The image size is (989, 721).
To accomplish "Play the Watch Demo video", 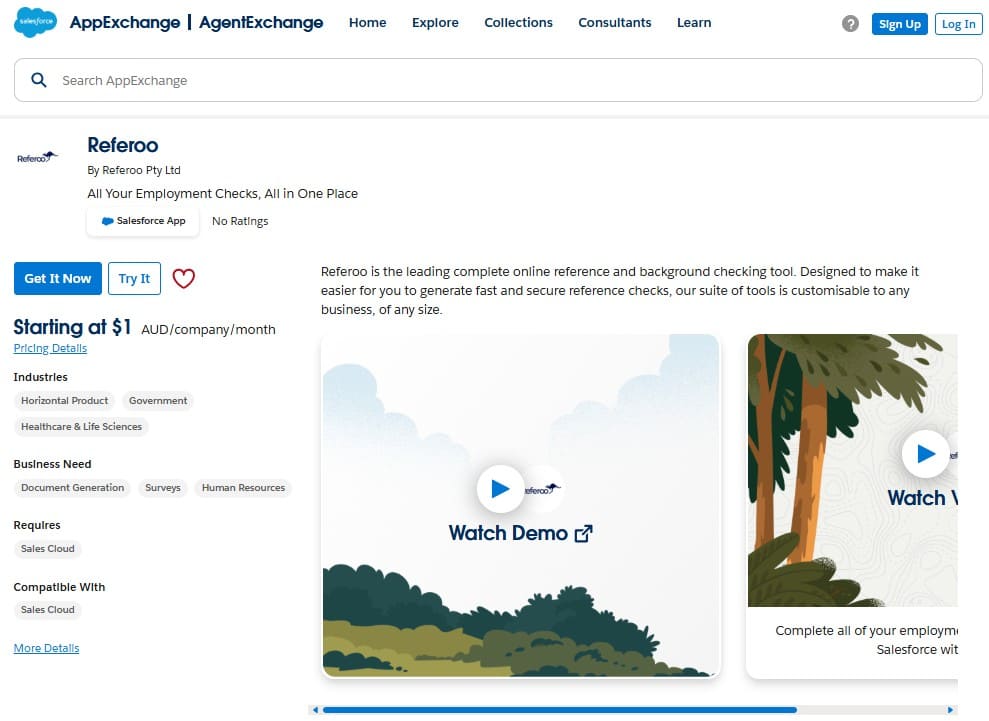I will pyautogui.click(x=500, y=489).
